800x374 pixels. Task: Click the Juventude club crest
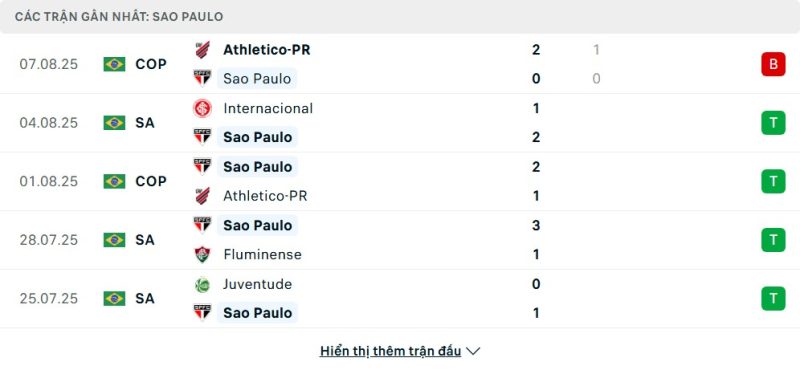[x=203, y=284]
